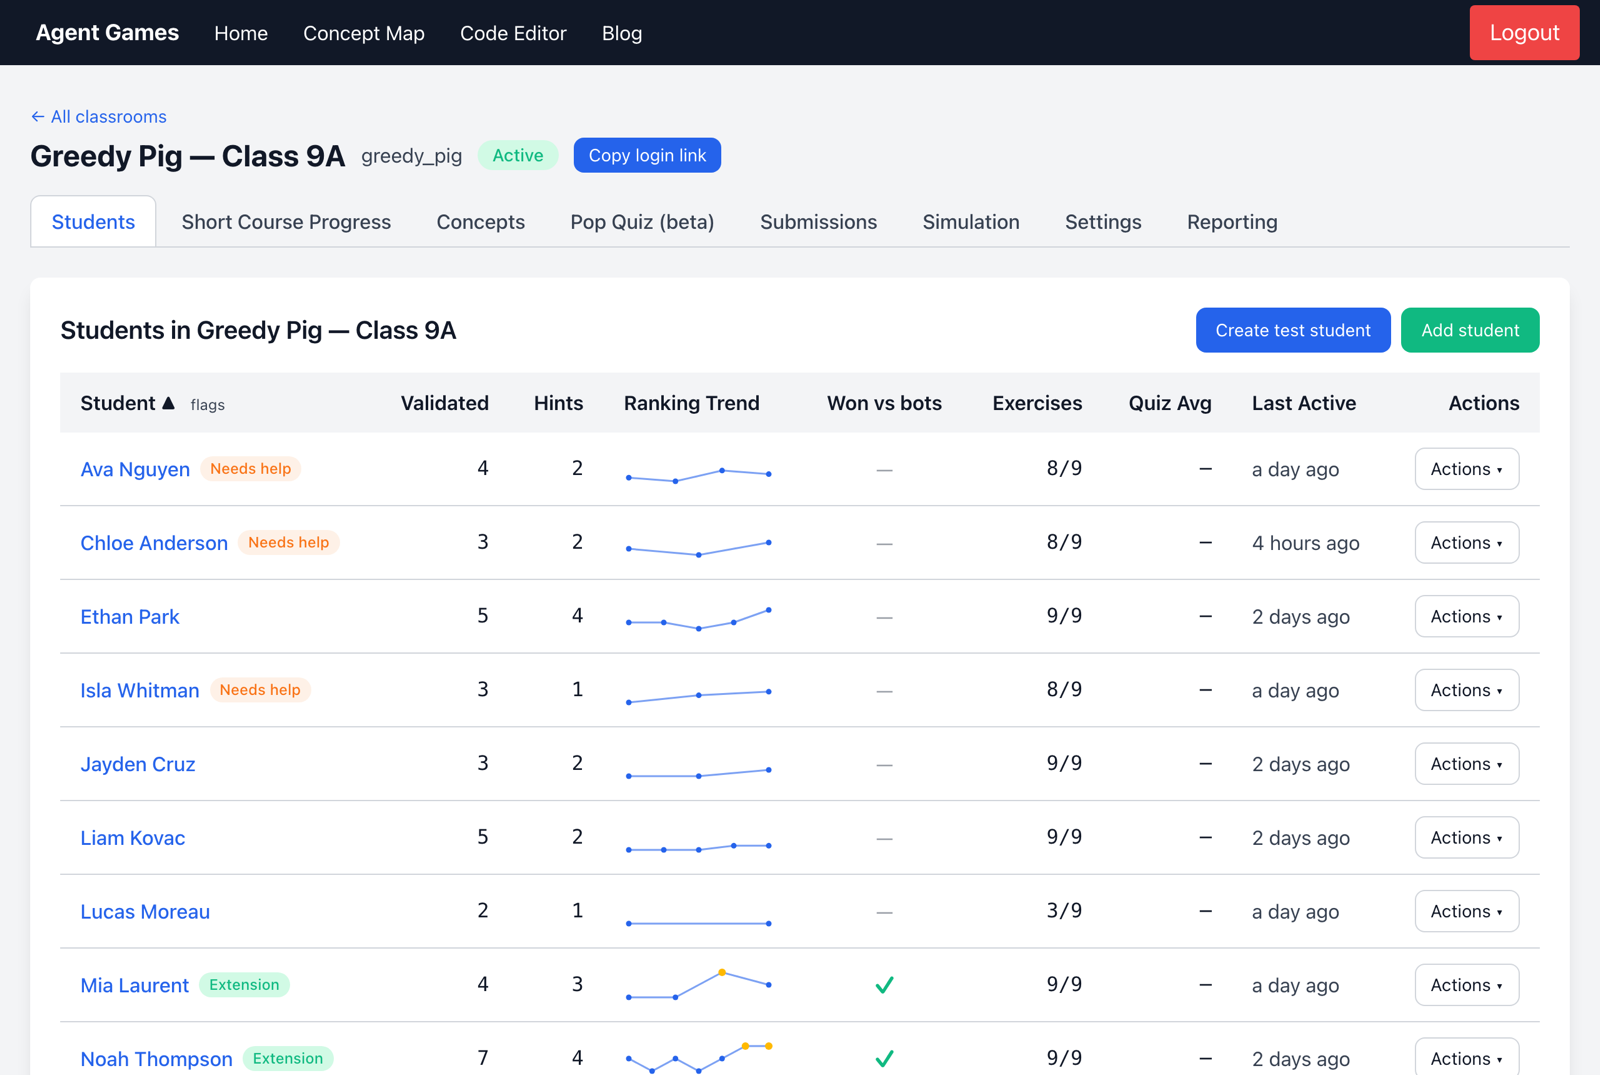Click the Agent Games brand title
1600x1075 pixels.
[107, 33]
